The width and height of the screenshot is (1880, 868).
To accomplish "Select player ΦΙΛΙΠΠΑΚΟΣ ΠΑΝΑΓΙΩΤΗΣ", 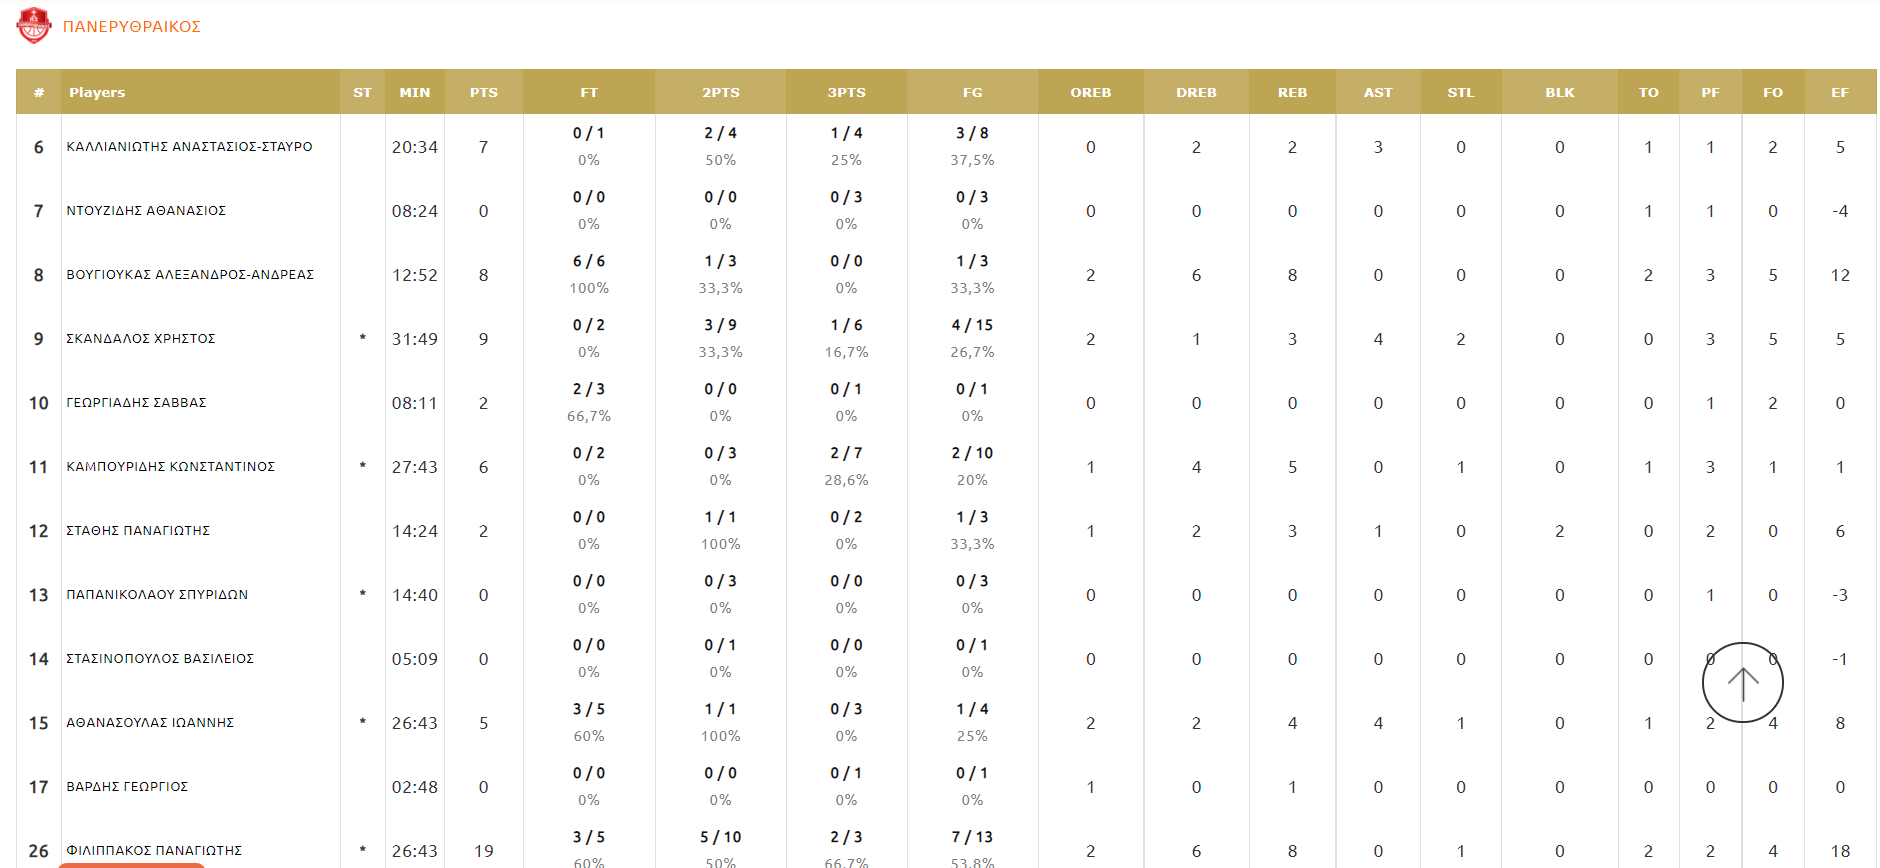I will pyautogui.click(x=154, y=850).
